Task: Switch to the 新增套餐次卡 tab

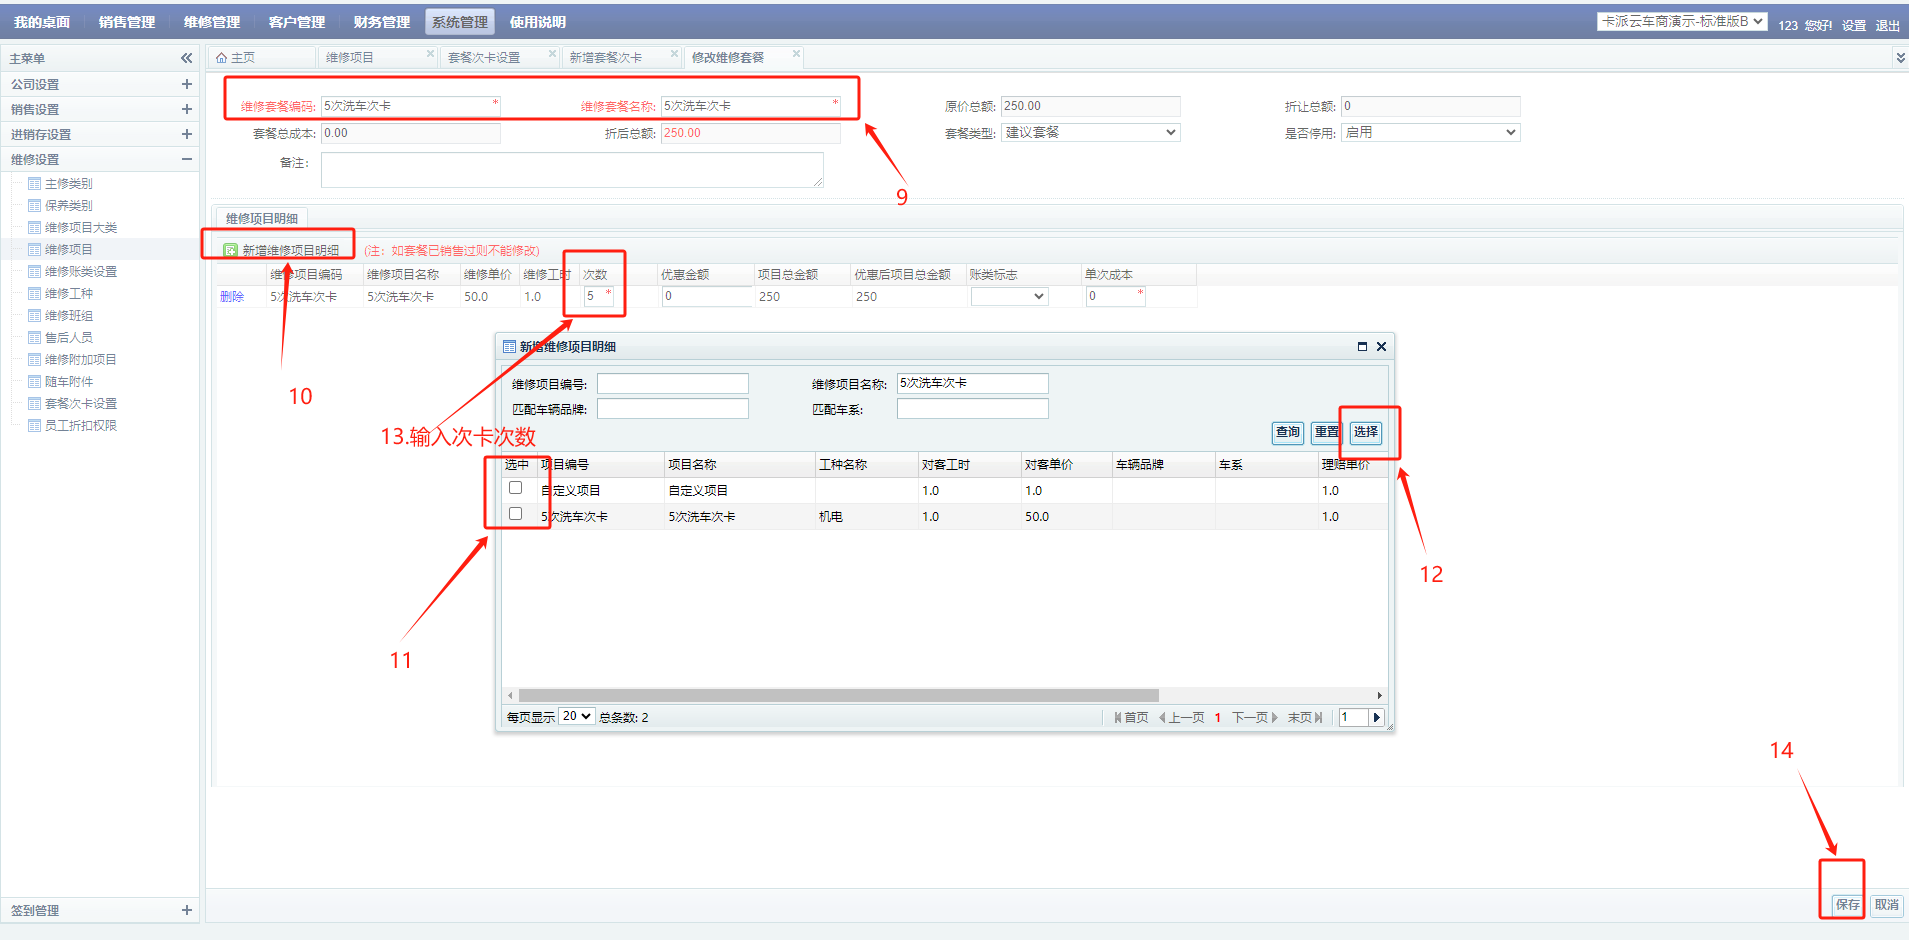Action: point(606,58)
